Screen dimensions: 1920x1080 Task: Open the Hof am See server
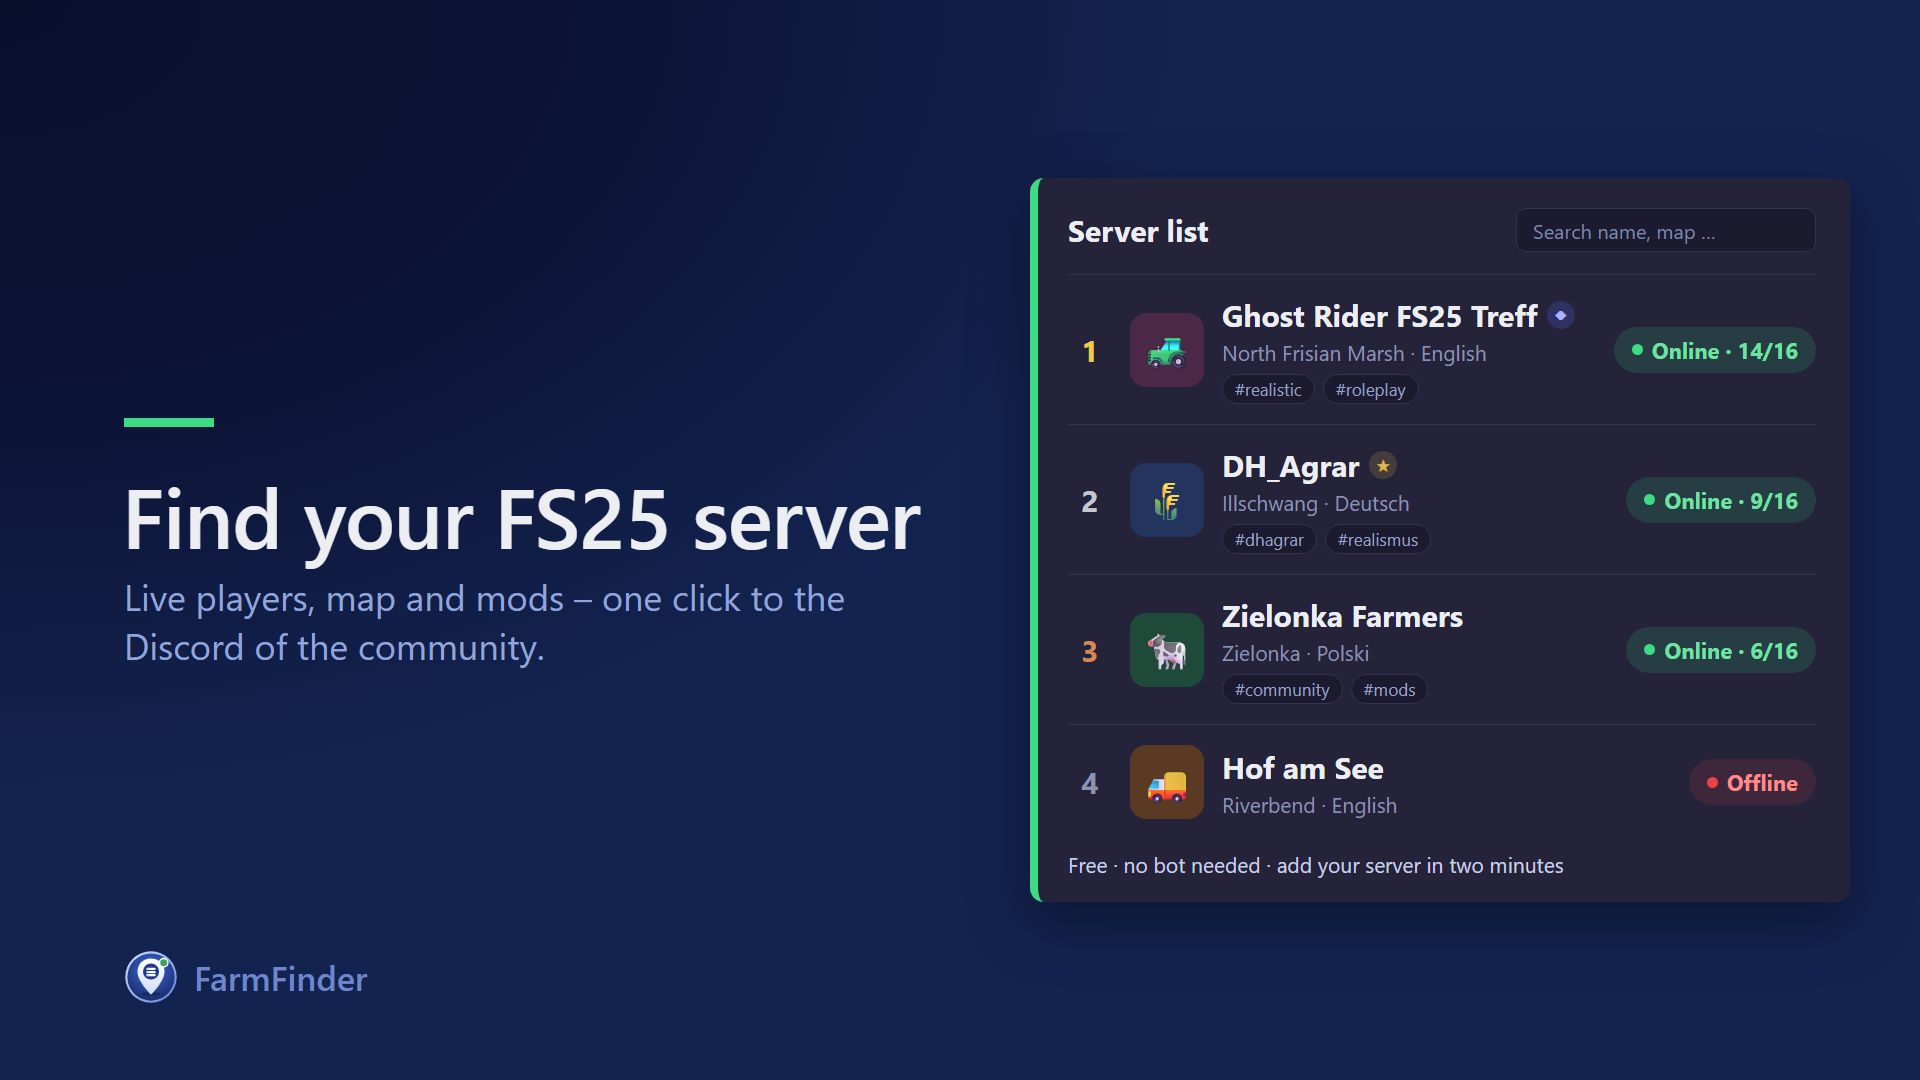click(1441, 782)
